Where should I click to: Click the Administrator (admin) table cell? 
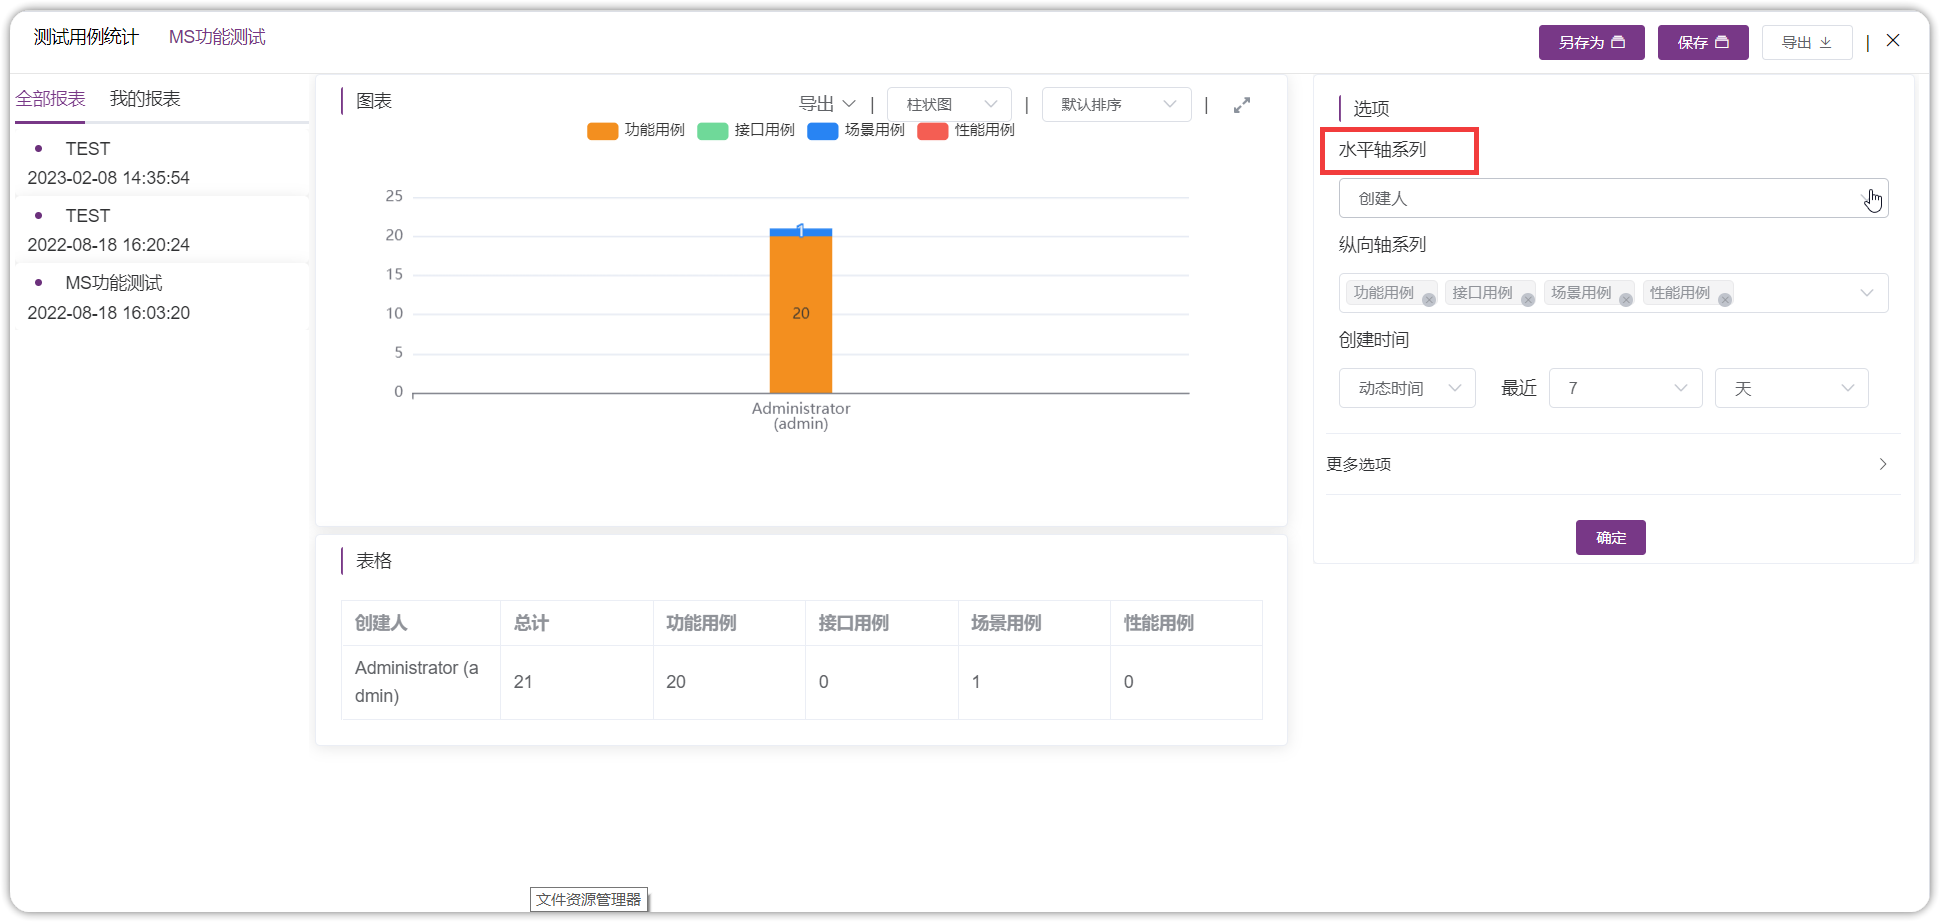tap(421, 682)
